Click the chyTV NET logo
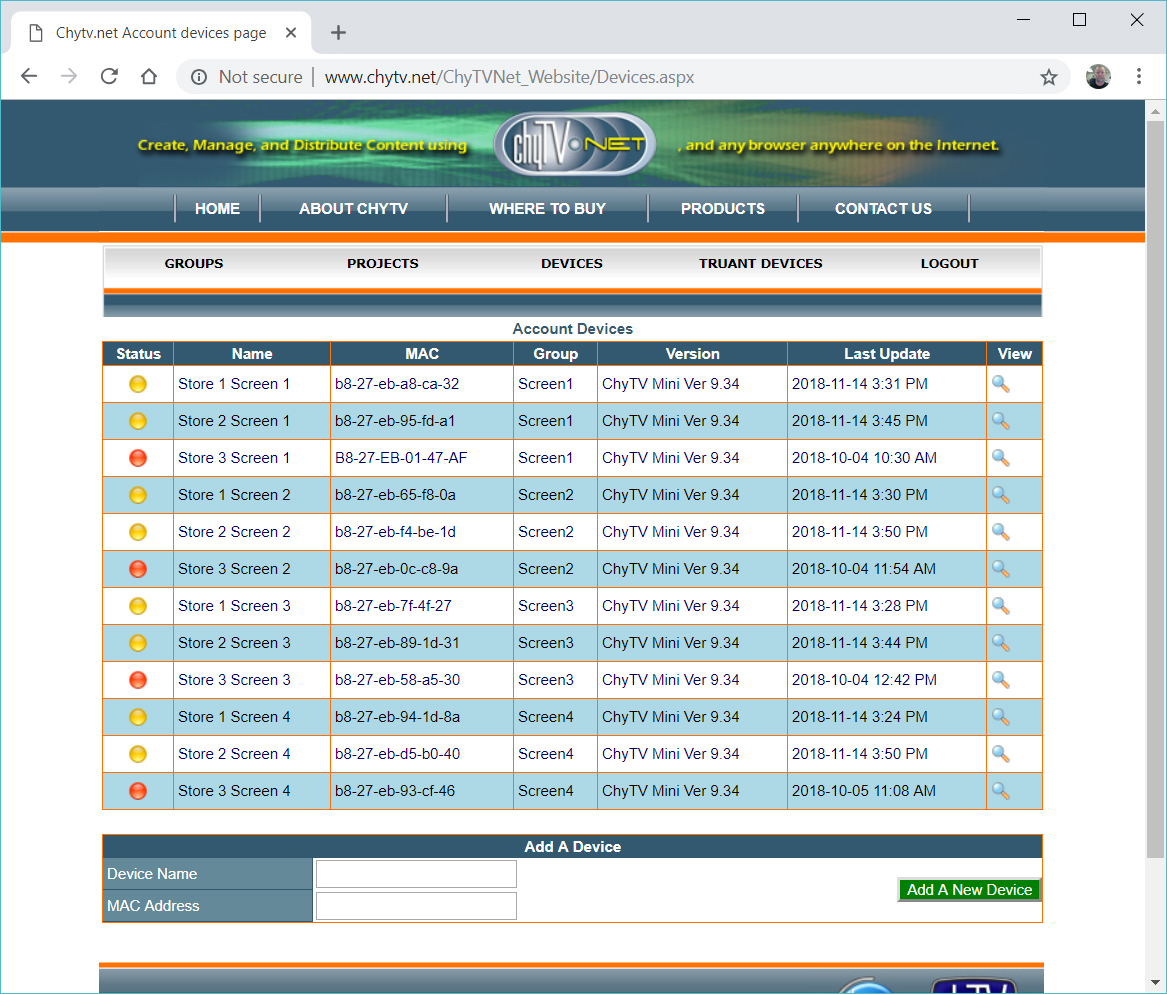The width and height of the screenshot is (1167, 994). point(574,144)
